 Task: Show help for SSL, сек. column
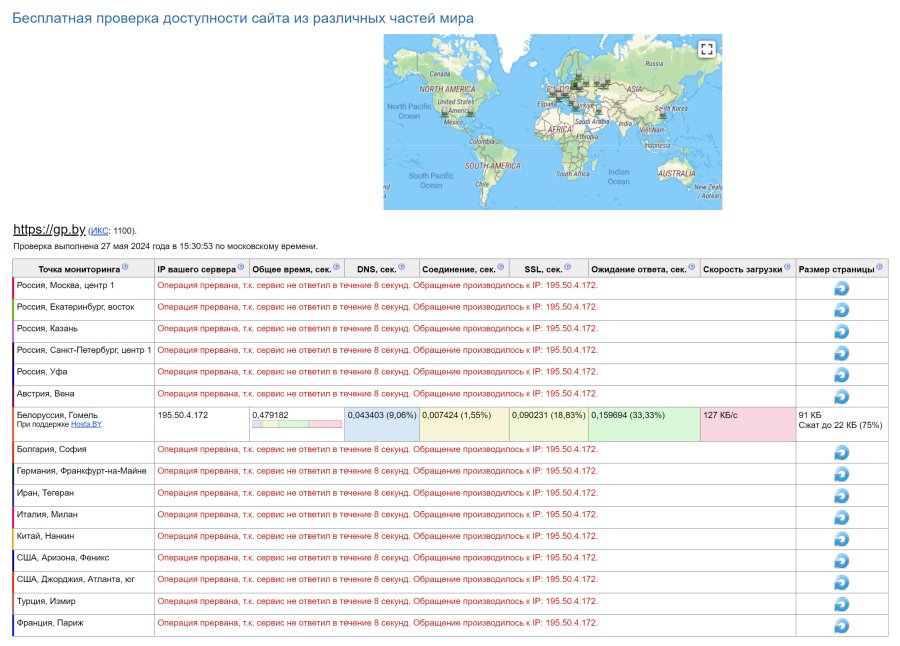coord(566,268)
